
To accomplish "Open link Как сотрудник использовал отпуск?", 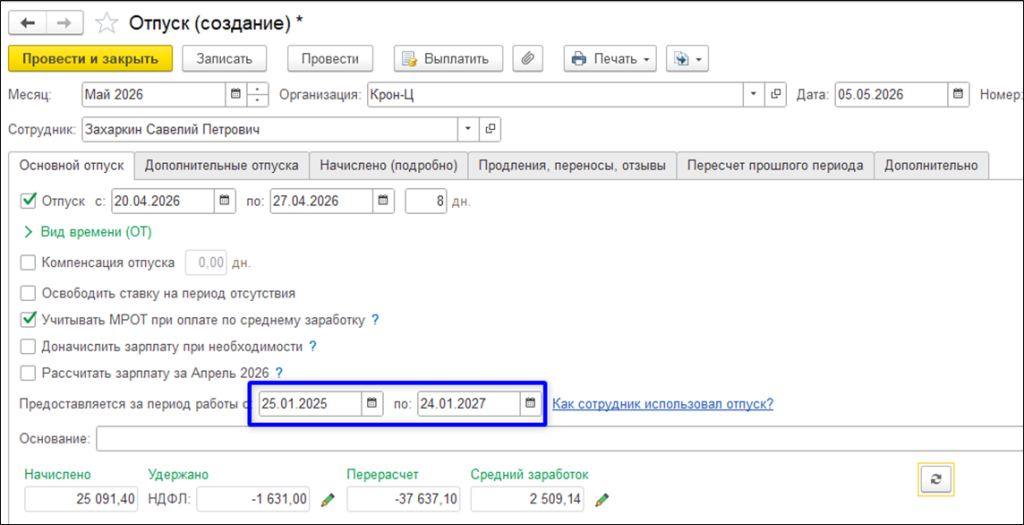I will 663,404.
